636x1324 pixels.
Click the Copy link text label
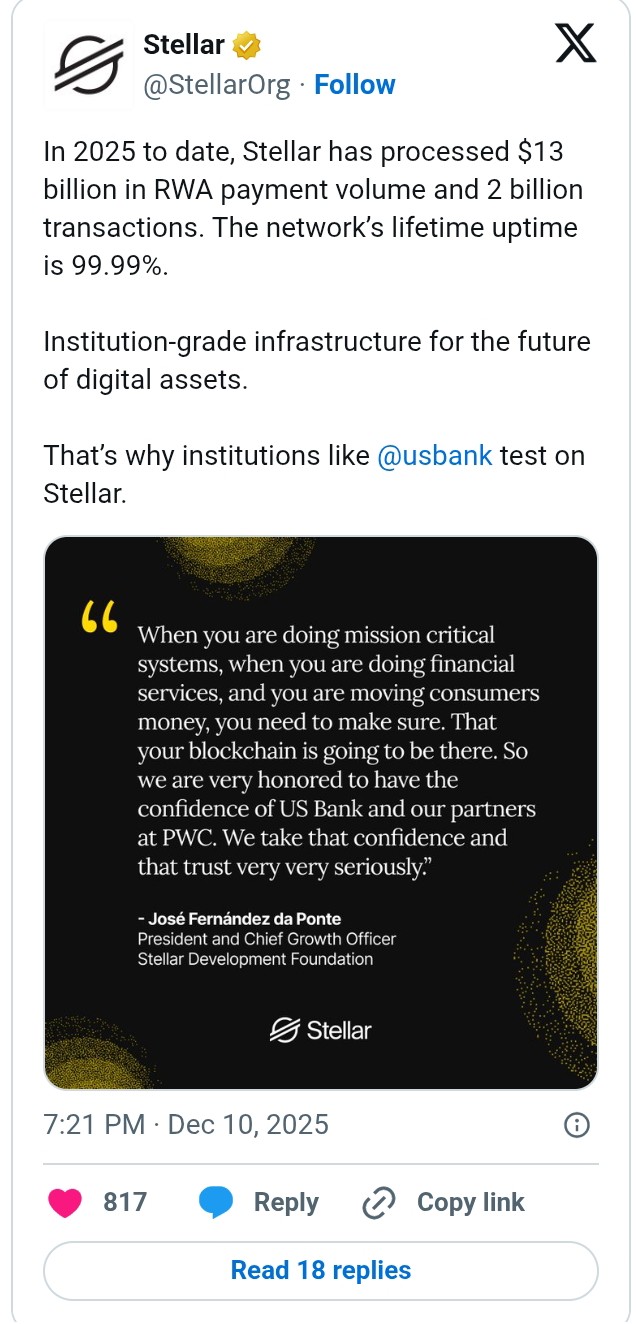pos(470,1203)
